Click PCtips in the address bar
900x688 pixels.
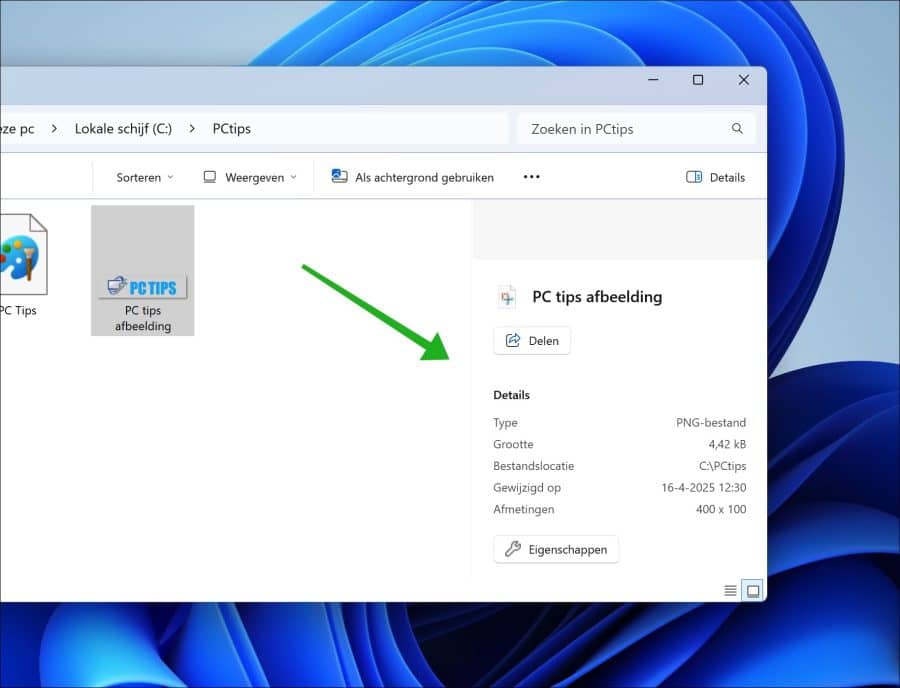[231, 128]
